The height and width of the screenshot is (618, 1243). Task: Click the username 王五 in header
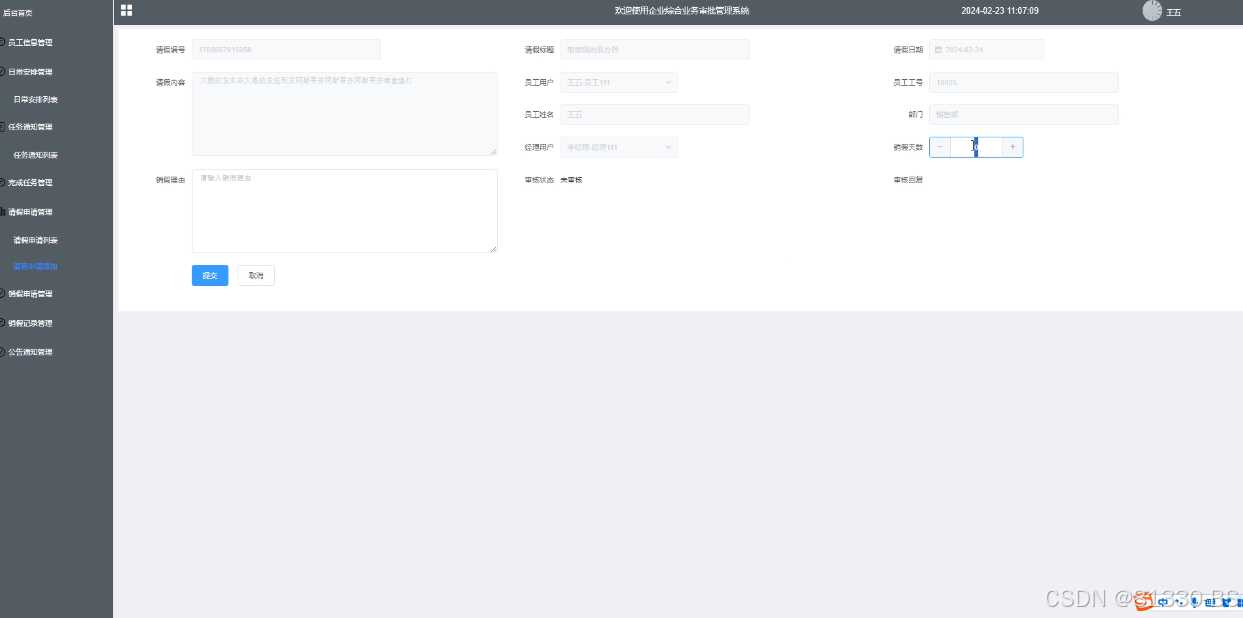click(1174, 12)
